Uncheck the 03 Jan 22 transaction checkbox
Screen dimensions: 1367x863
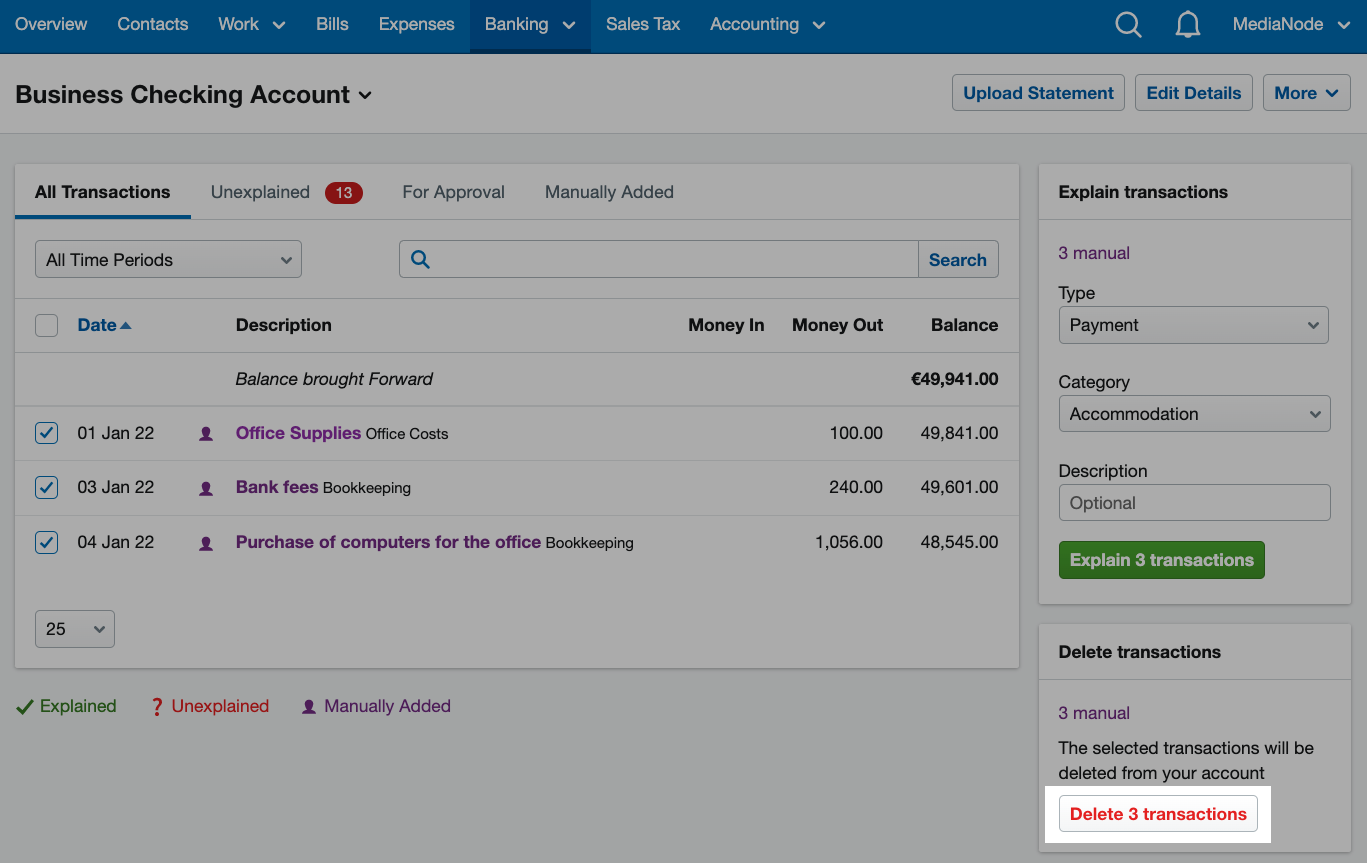coord(46,487)
